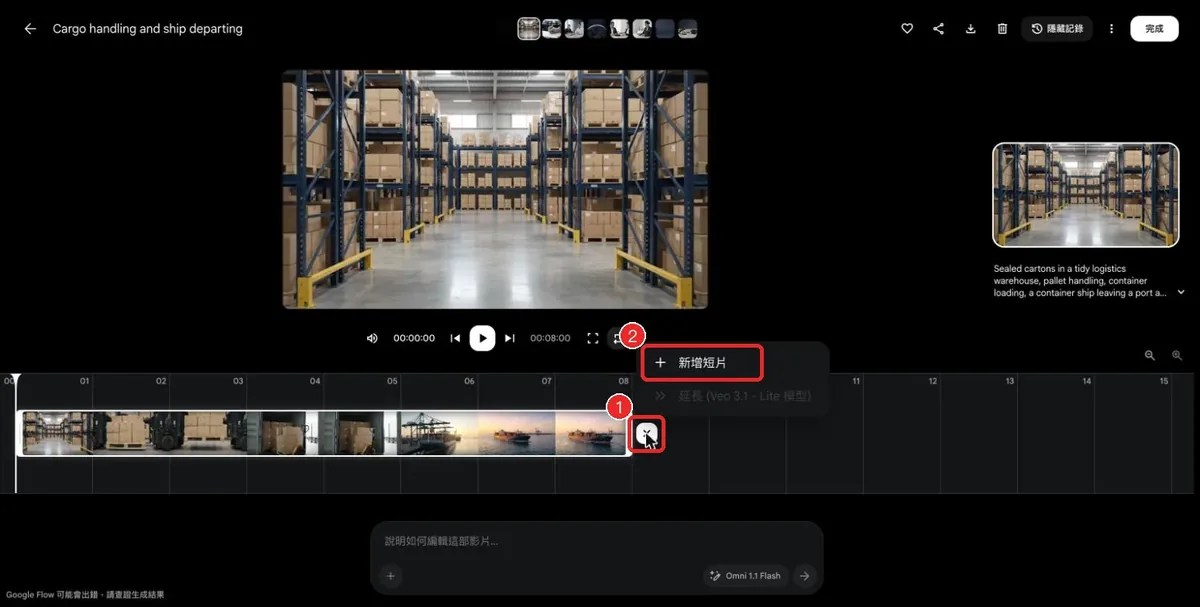Zoom in the timeline with the magnifier-plus icon
The image size is (1200, 607).
tap(1177, 355)
